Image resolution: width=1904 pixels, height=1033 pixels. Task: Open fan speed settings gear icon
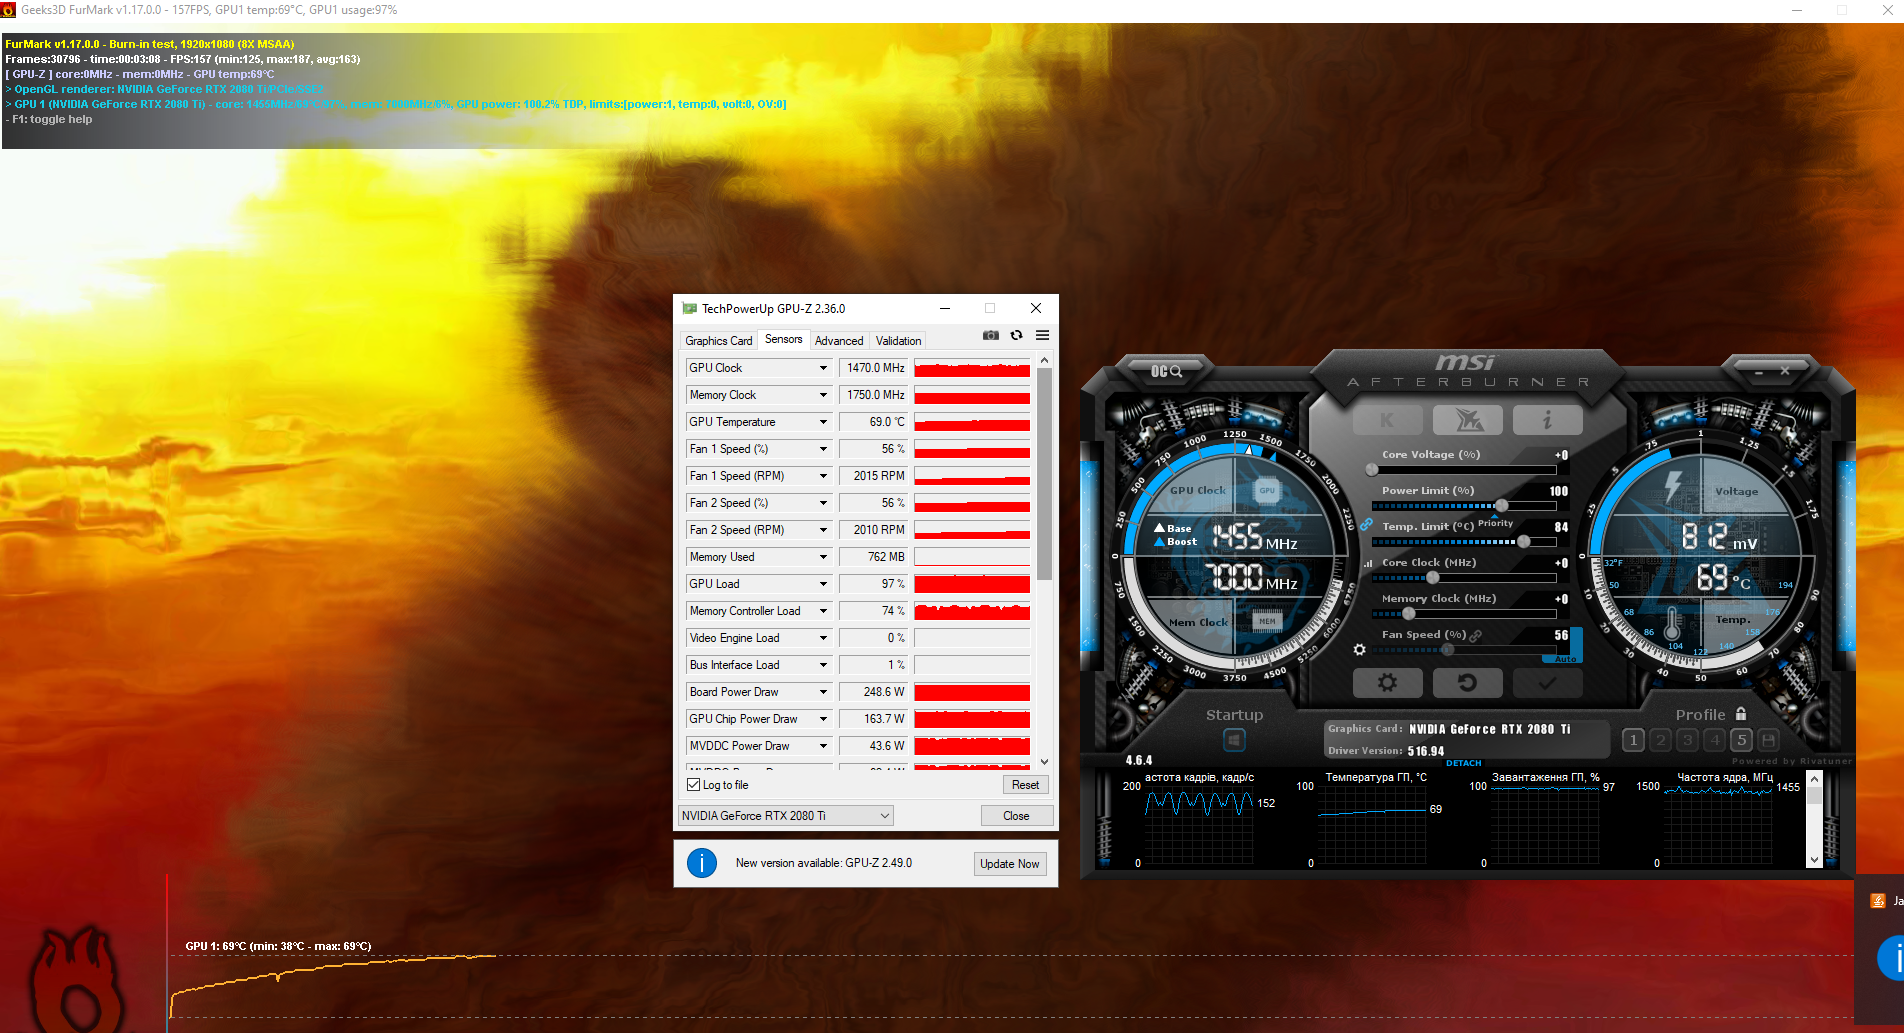[x=1359, y=650]
